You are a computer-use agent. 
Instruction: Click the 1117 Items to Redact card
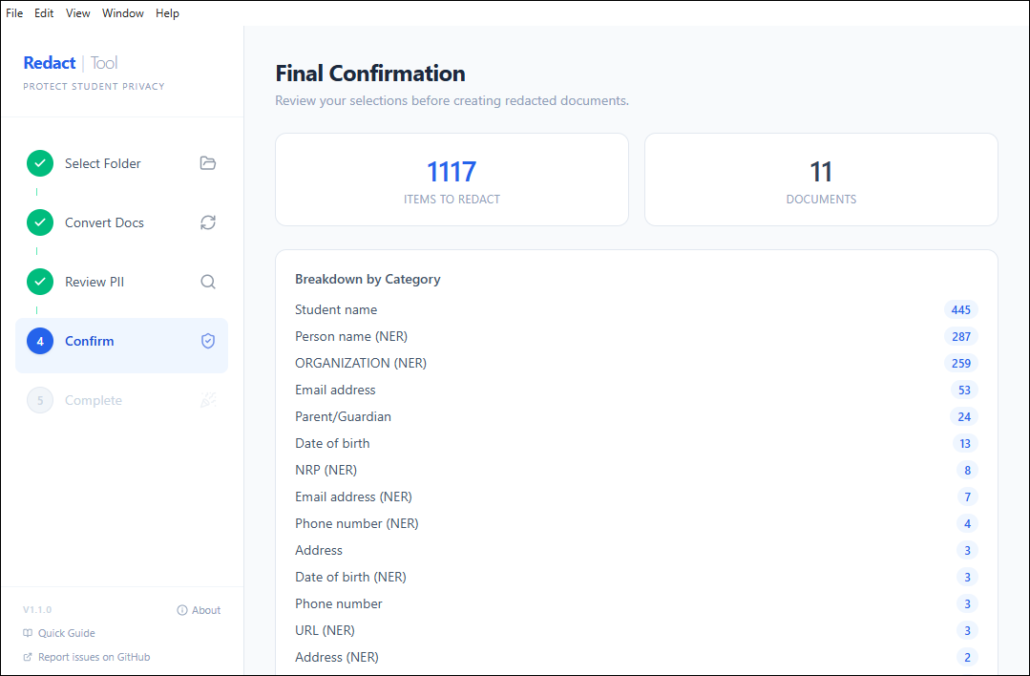[x=452, y=180]
